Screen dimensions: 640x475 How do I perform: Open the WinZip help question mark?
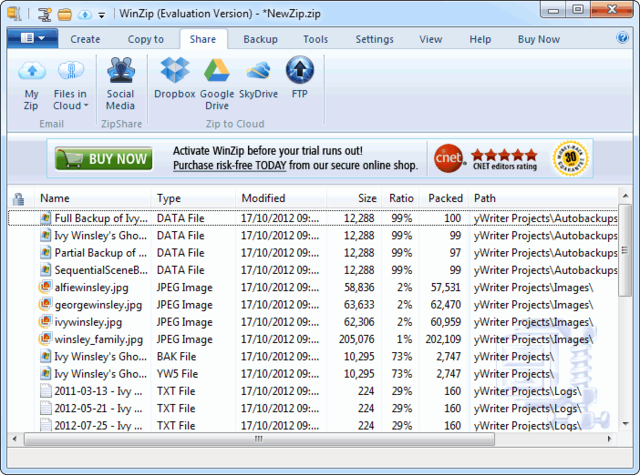pos(622,38)
